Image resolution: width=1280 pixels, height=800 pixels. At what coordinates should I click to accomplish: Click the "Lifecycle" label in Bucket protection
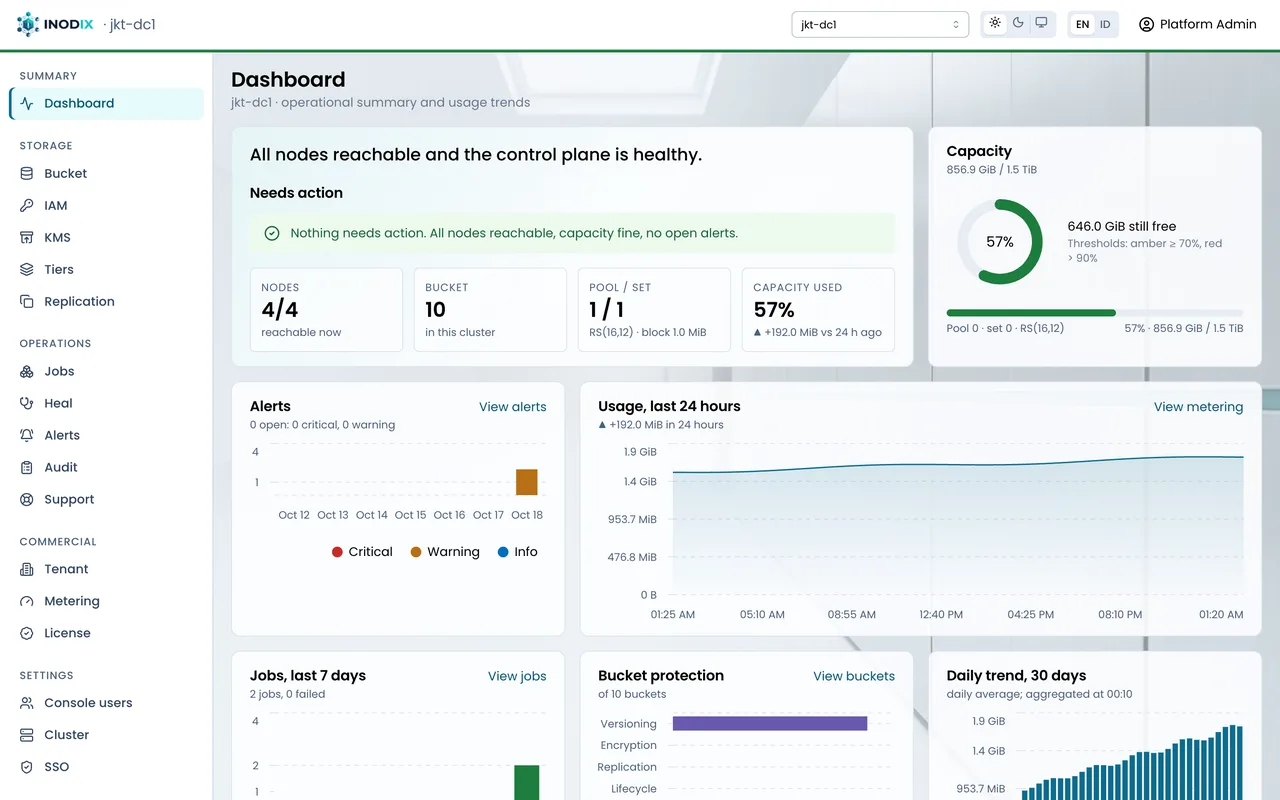(634, 789)
